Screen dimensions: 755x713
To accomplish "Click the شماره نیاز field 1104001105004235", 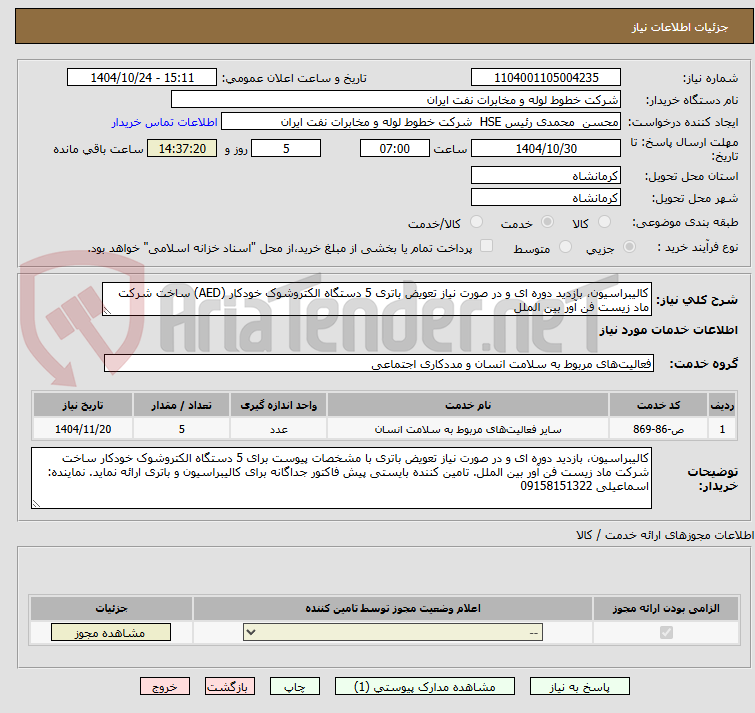I will pyautogui.click(x=546, y=78).
